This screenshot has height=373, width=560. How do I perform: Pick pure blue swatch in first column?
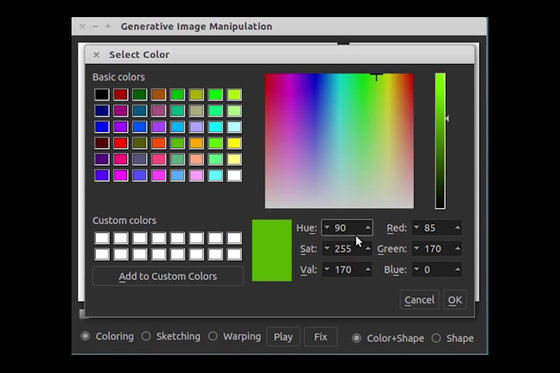pos(102,127)
